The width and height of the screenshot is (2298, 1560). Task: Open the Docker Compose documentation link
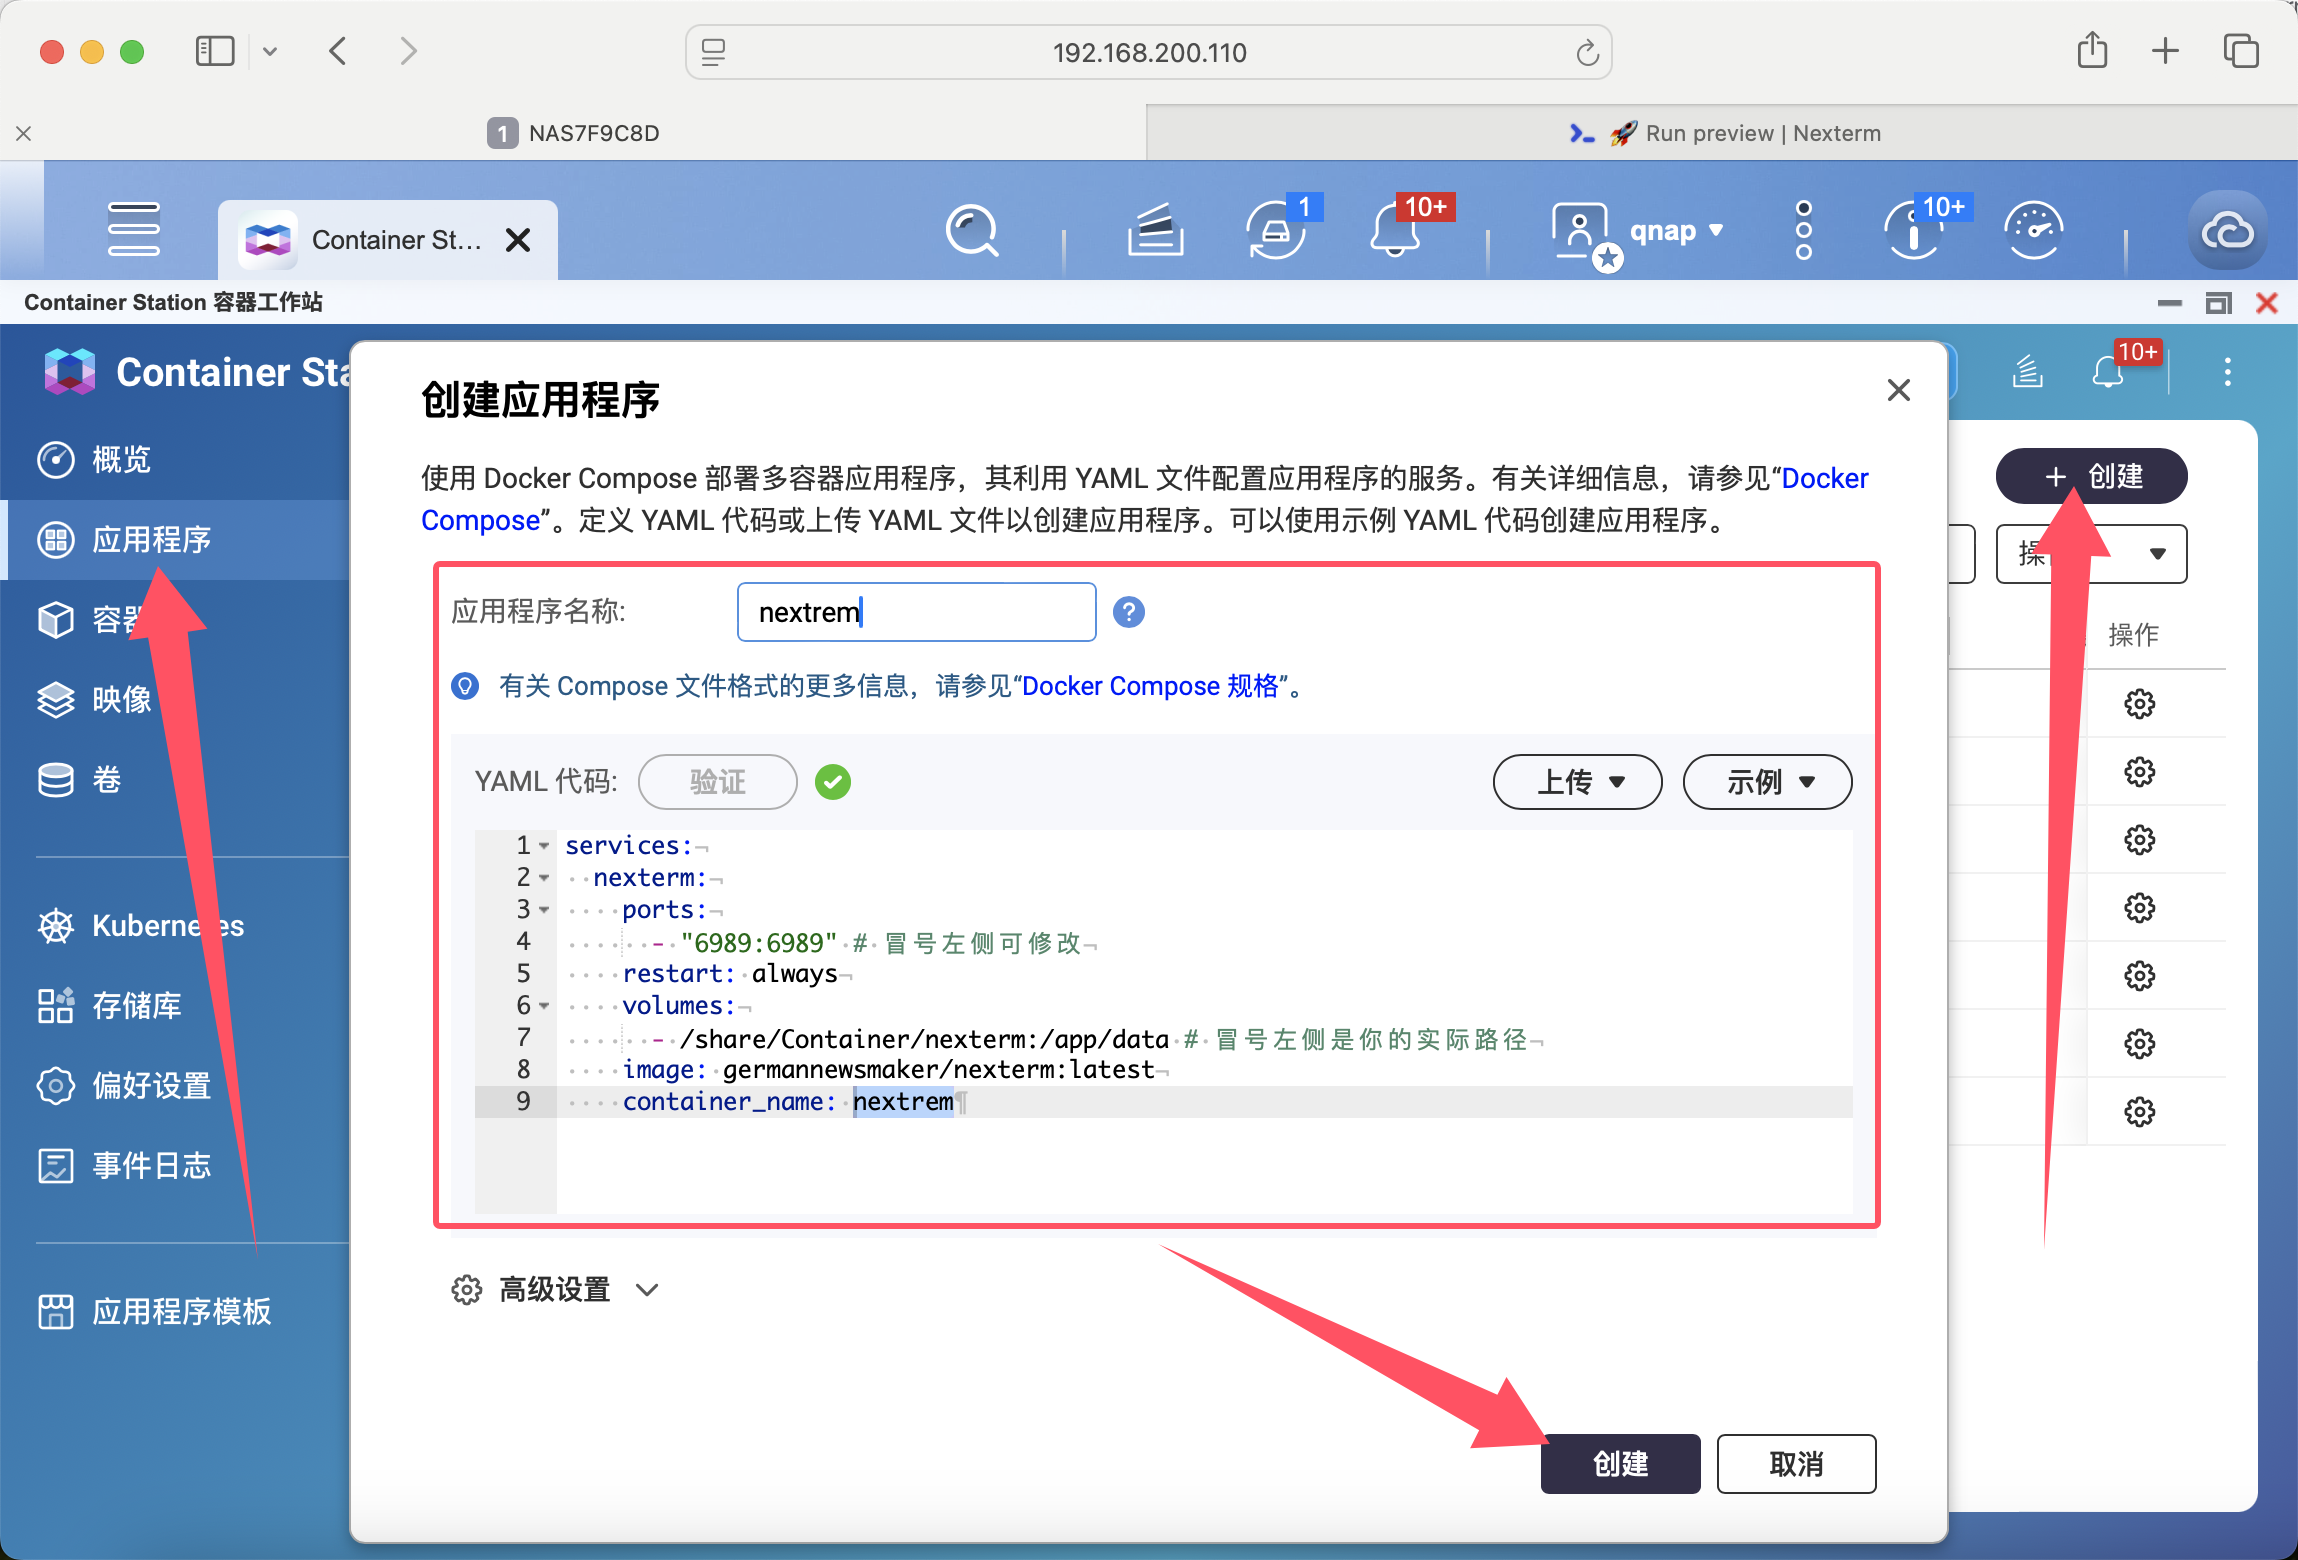(x=1824, y=478)
